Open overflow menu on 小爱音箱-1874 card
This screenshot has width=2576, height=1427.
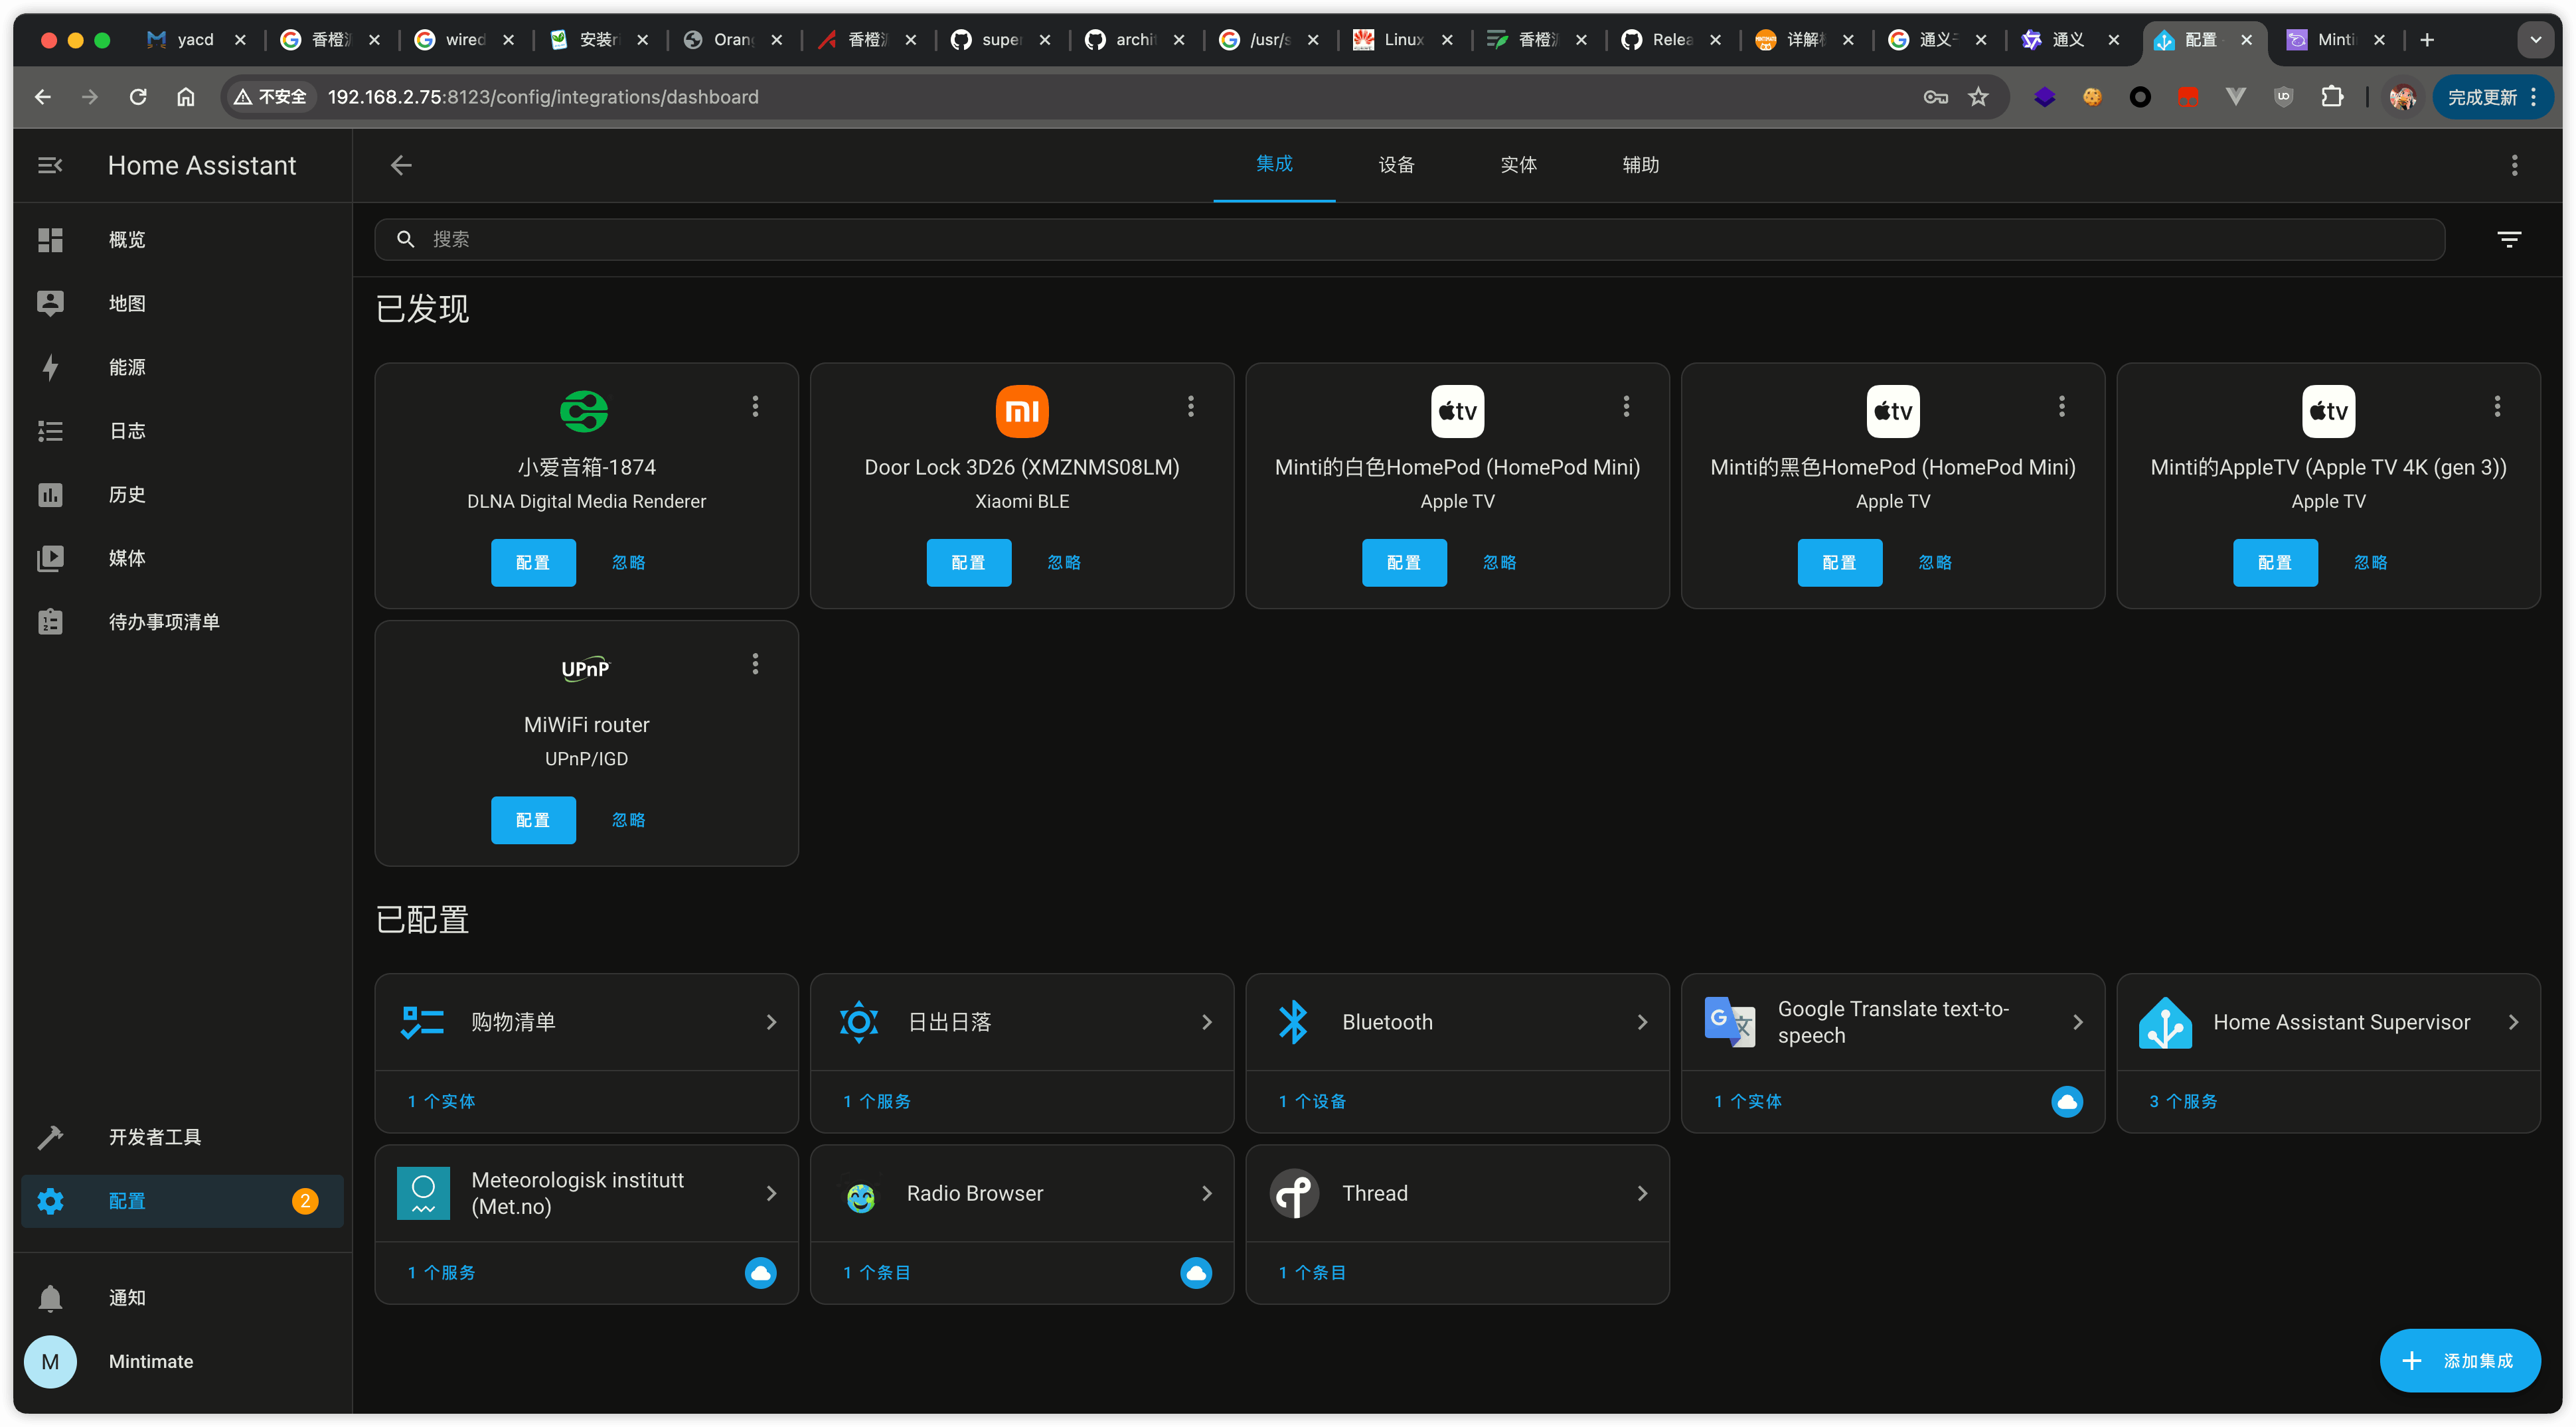(755, 406)
